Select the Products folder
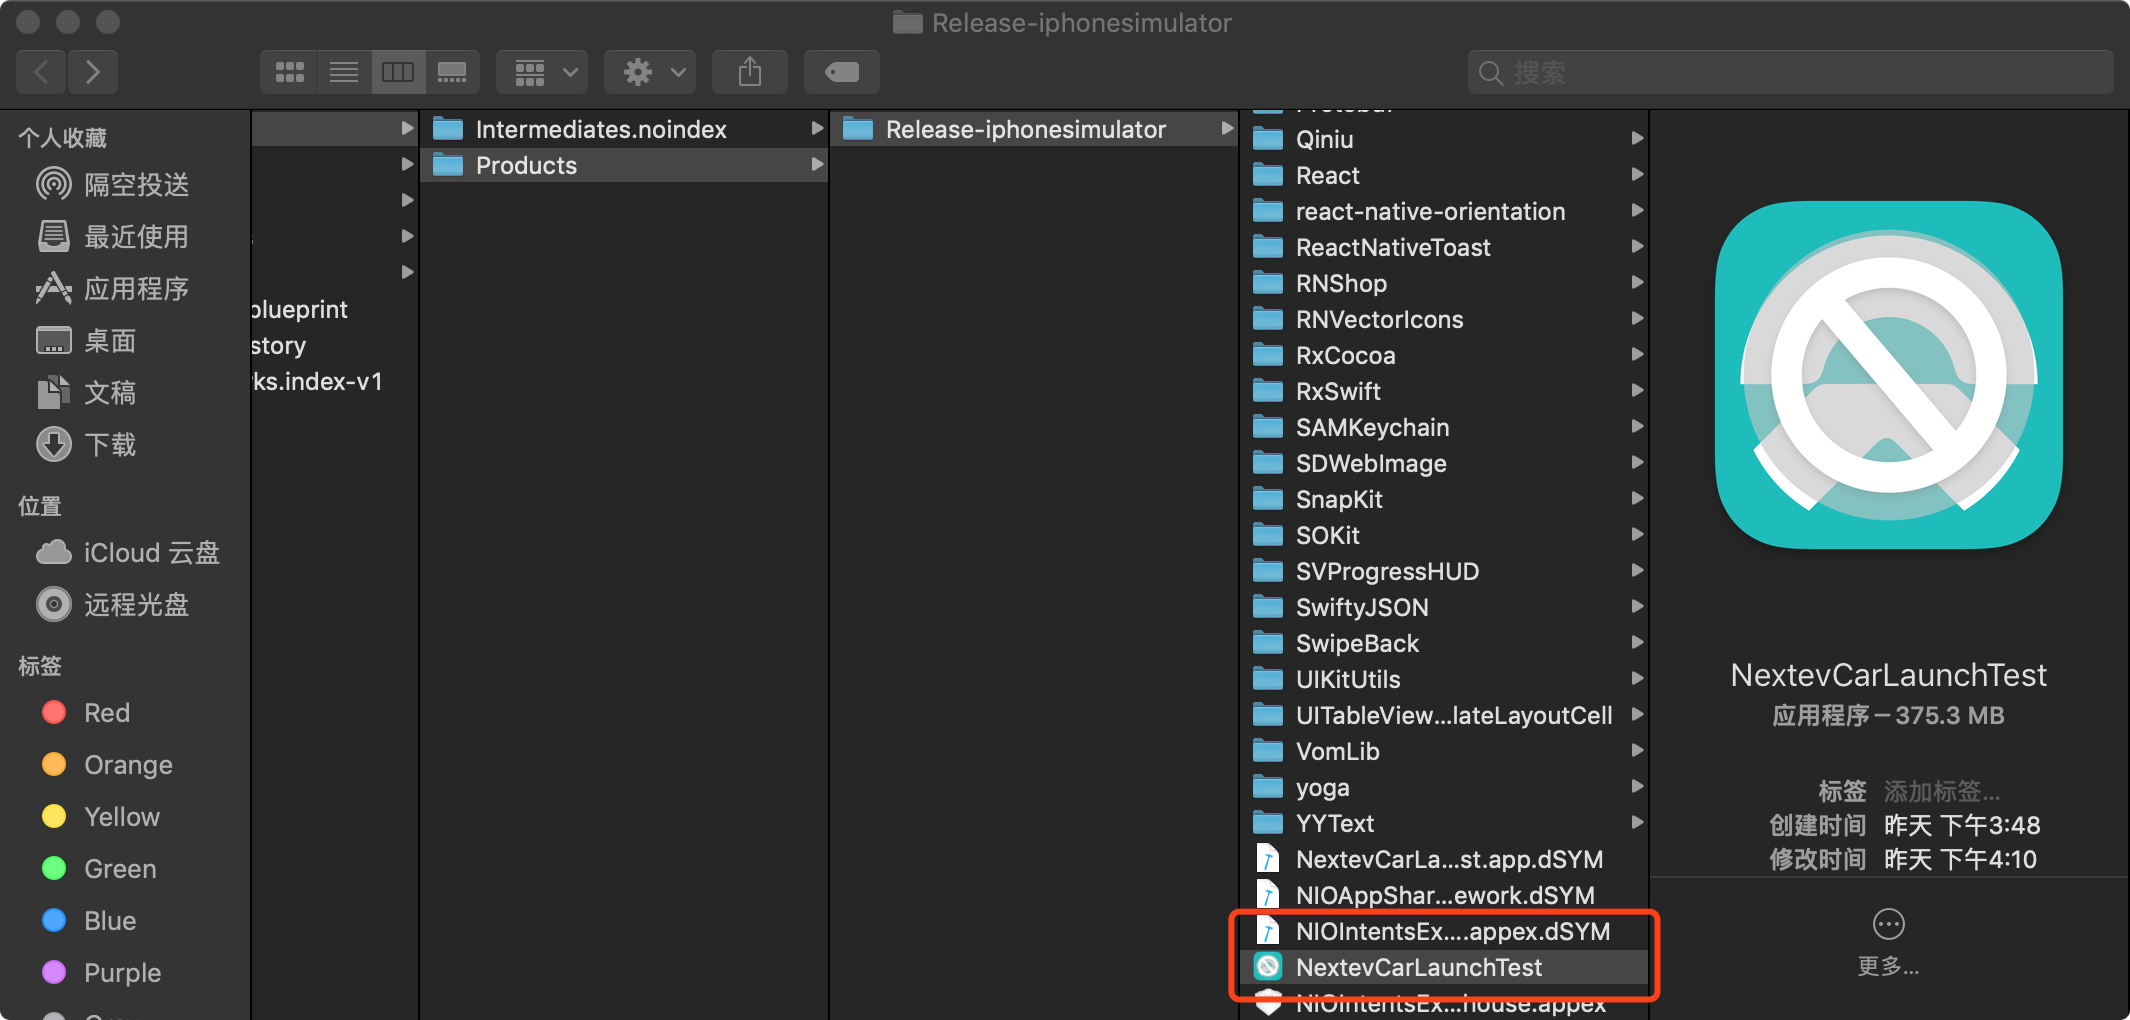2130x1020 pixels. [x=526, y=165]
